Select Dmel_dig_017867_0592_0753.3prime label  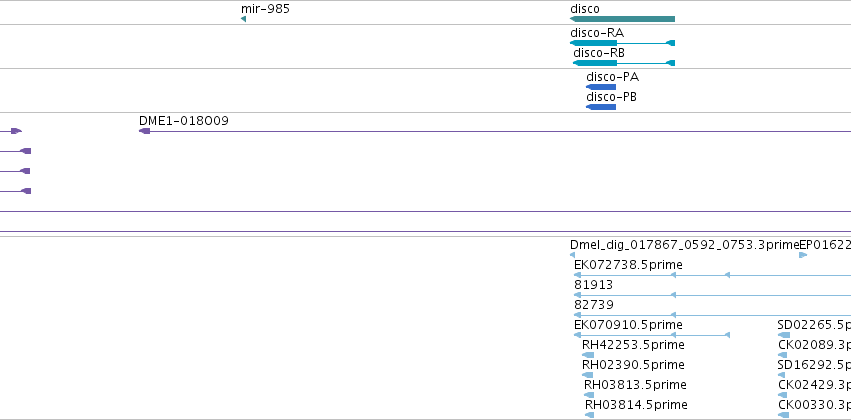pyautogui.click(x=684, y=245)
